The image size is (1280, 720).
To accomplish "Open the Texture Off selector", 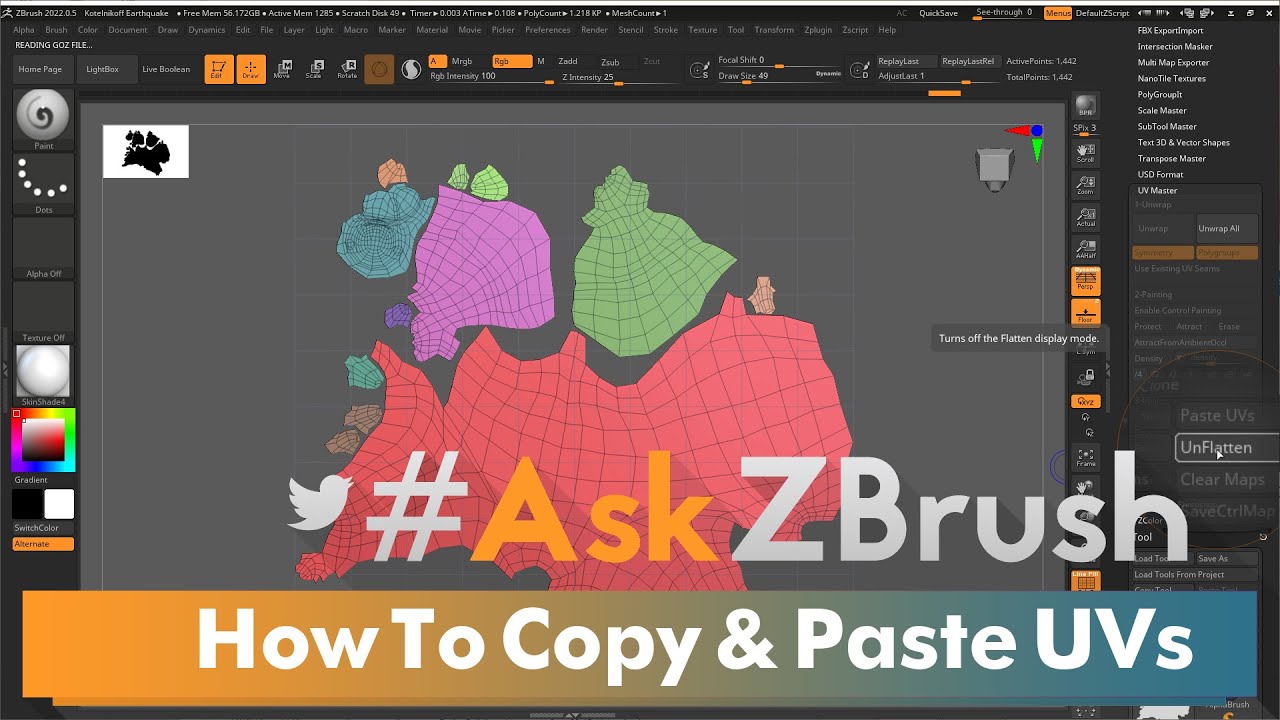I will (43, 312).
